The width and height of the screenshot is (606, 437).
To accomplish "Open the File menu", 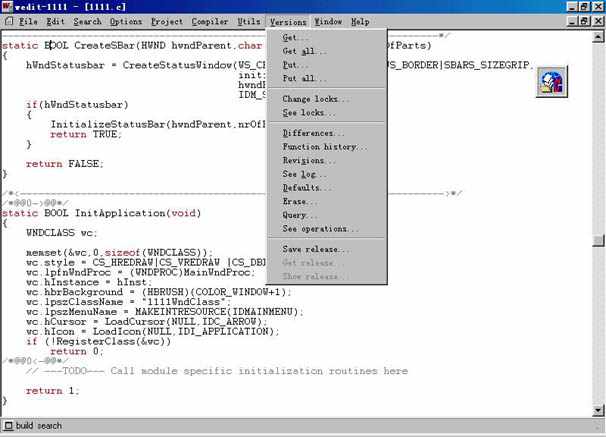I will [x=28, y=21].
